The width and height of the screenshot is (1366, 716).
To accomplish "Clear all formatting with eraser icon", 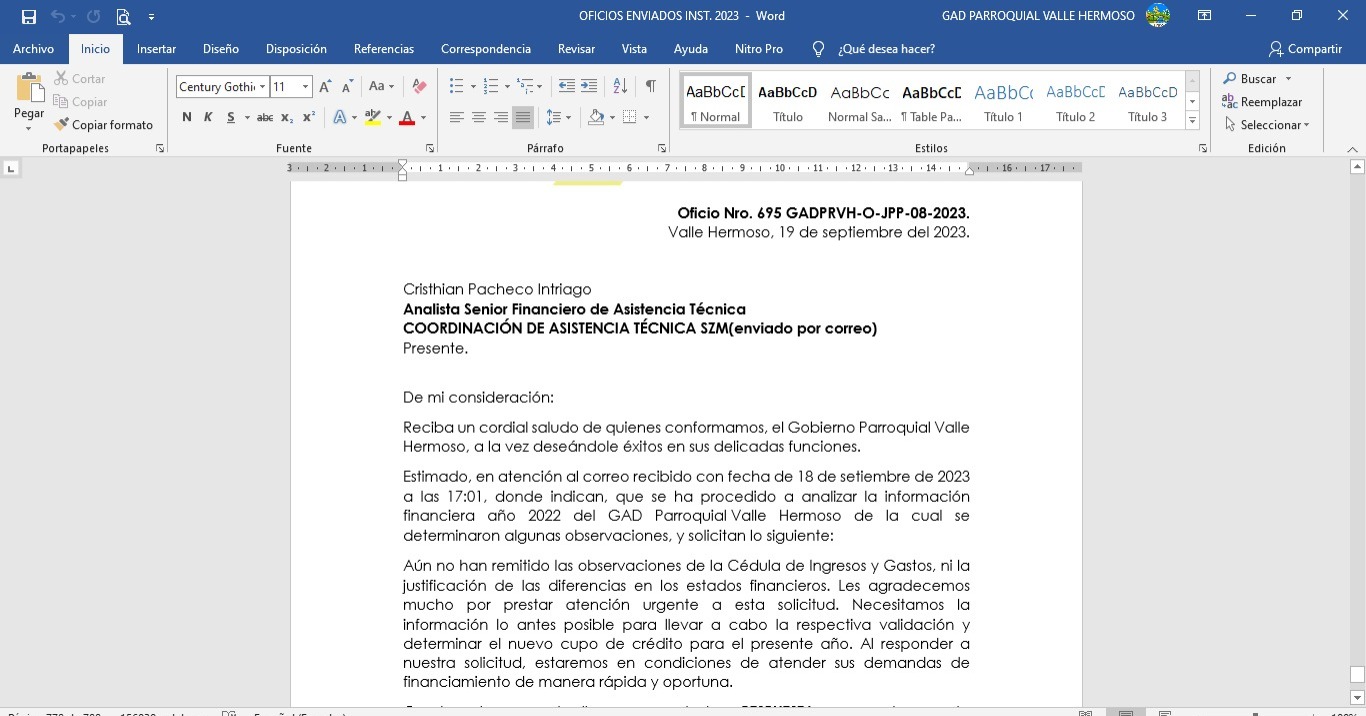I will (x=420, y=87).
